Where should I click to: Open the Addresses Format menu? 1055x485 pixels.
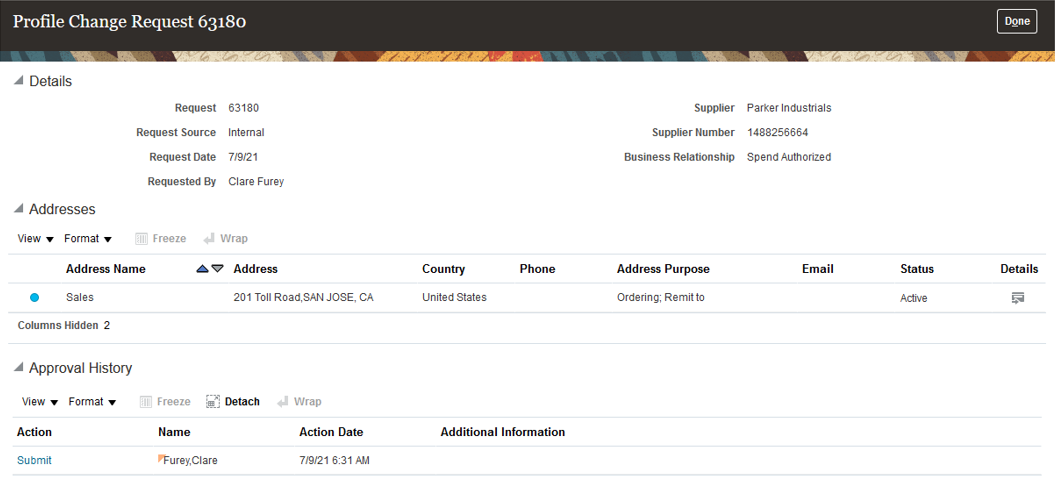87,239
